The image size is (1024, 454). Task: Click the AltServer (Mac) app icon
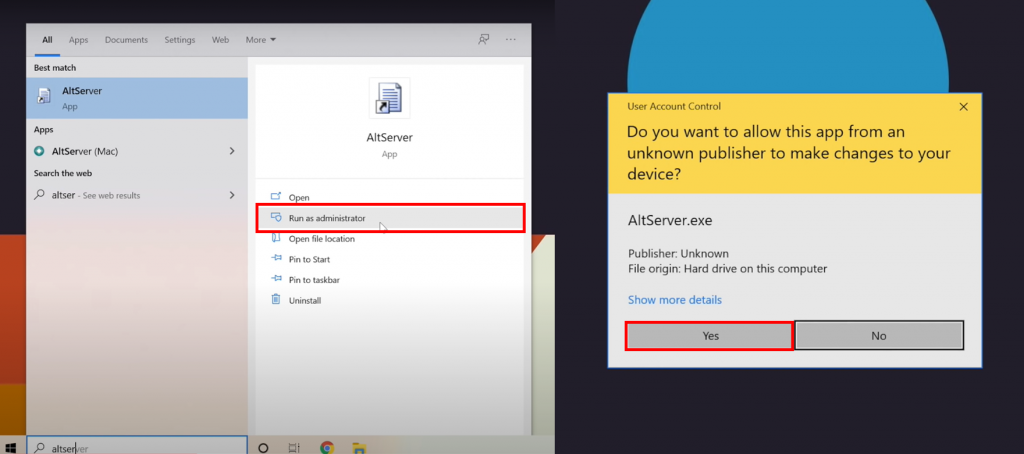click(x=39, y=151)
